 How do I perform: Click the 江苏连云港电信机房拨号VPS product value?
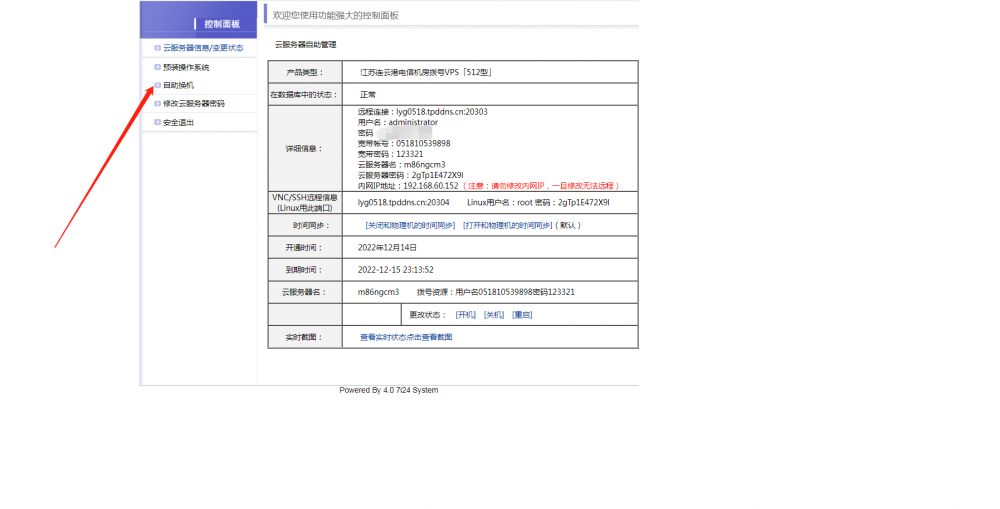click(x=426, y=72)
